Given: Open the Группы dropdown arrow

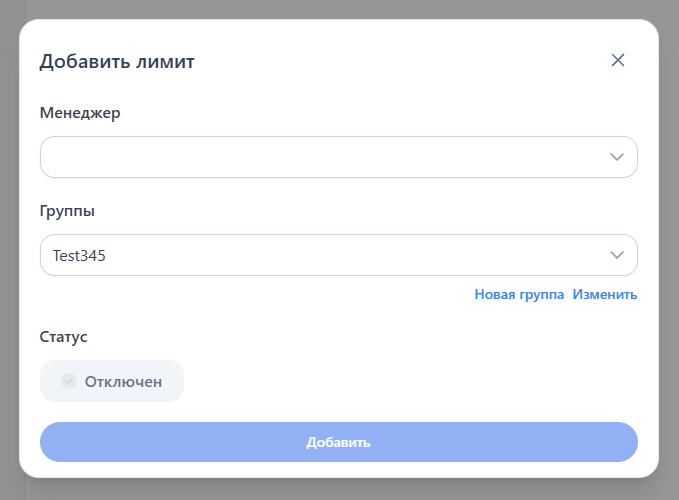Looking at the screenshot, I should click(617, 255).
